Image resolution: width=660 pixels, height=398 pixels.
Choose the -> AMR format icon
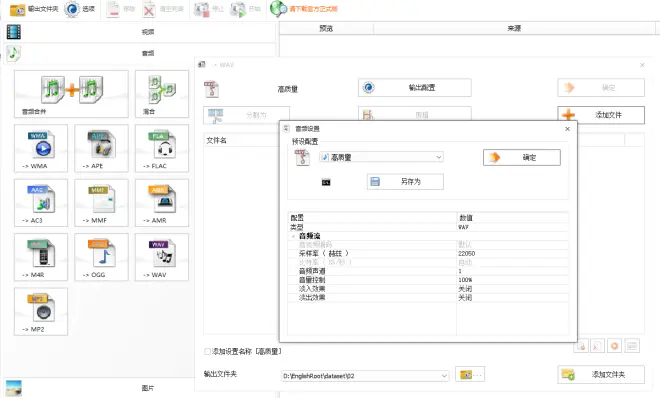coord(162,203)
